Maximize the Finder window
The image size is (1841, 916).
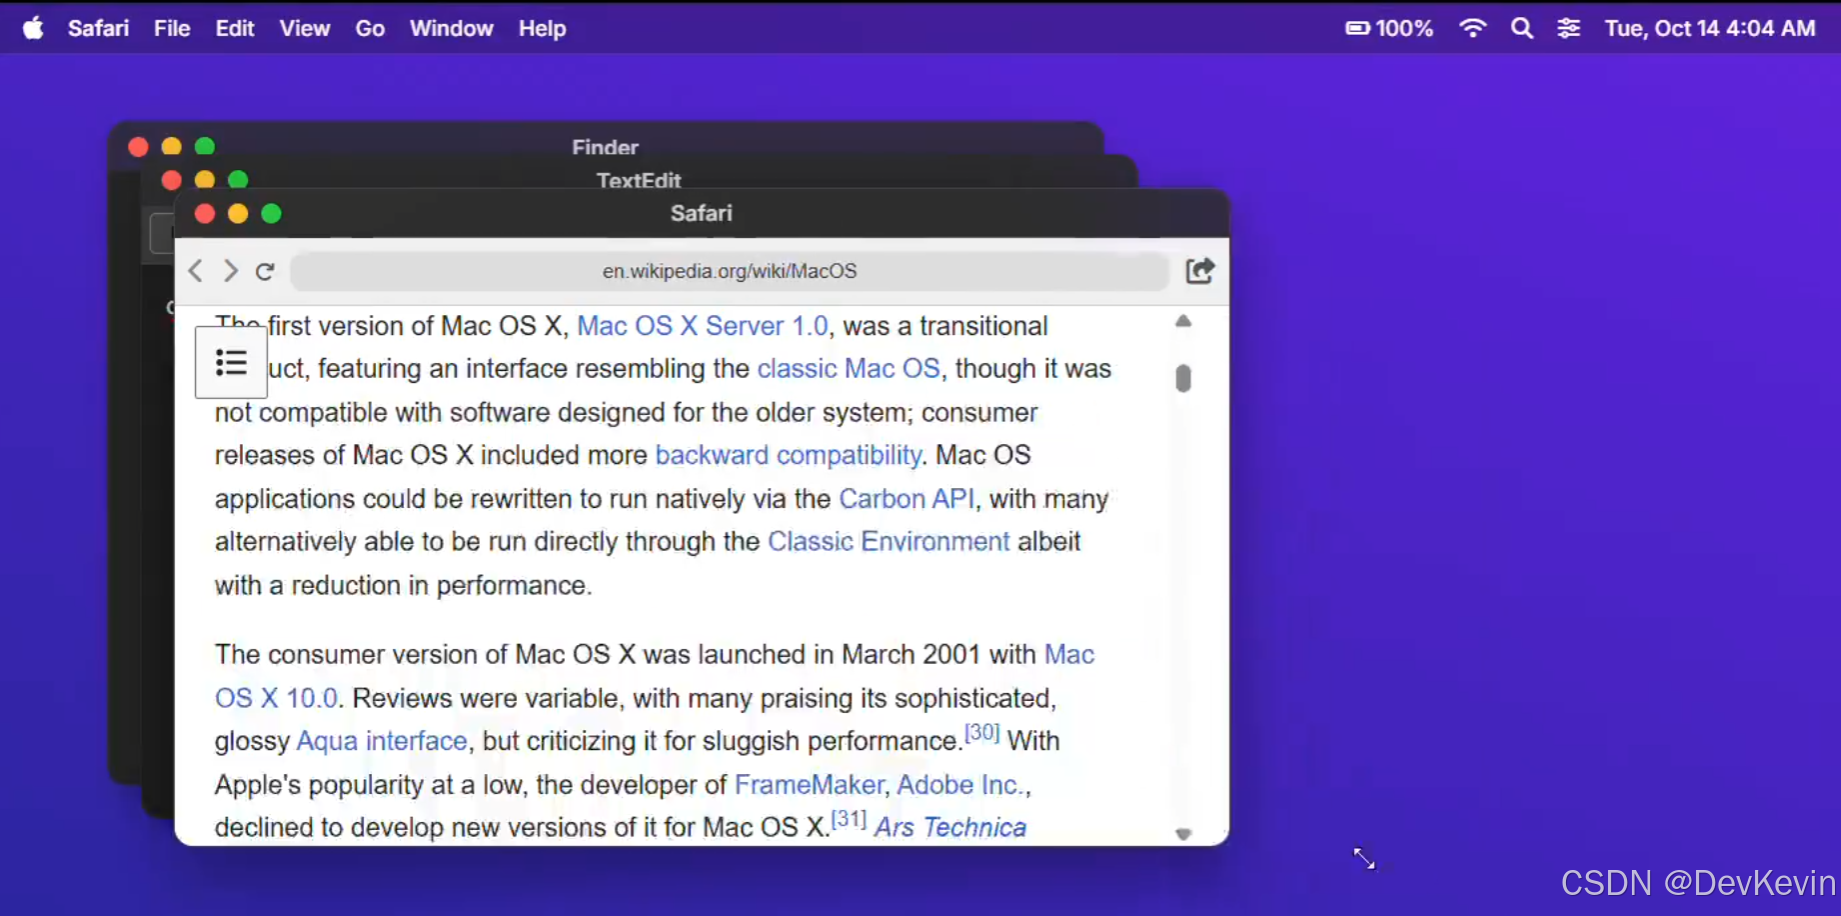tap(204, 147)
